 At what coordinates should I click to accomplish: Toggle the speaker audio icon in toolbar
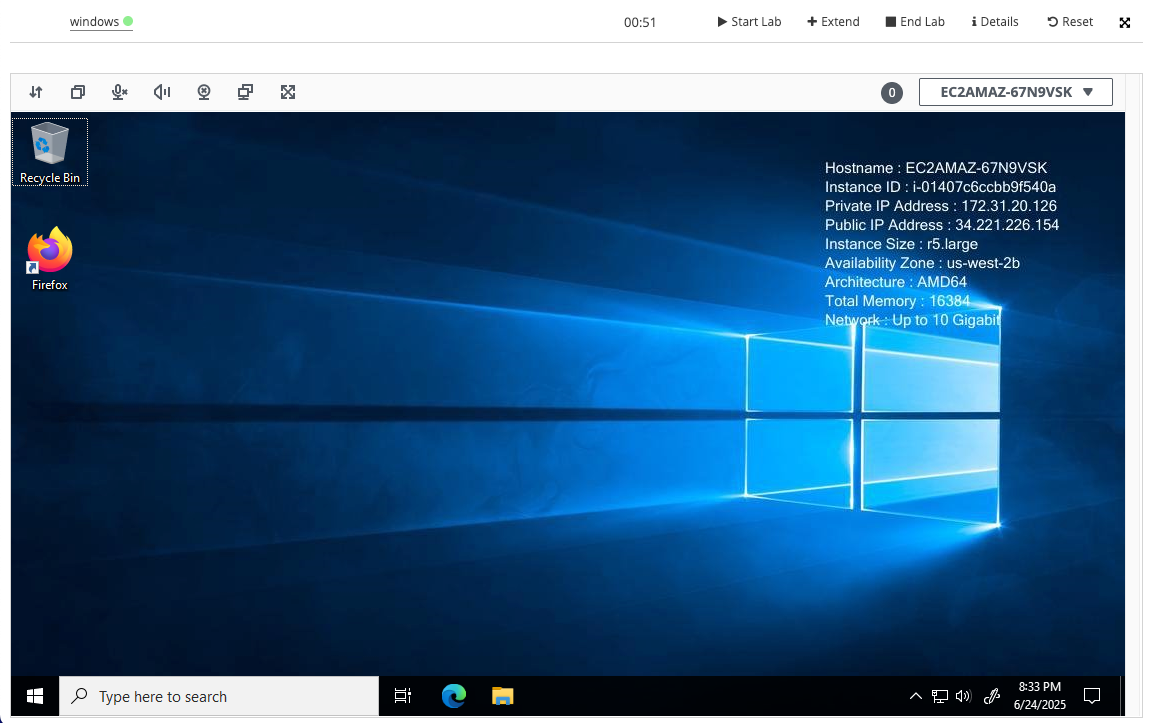[x=162, y=92]
